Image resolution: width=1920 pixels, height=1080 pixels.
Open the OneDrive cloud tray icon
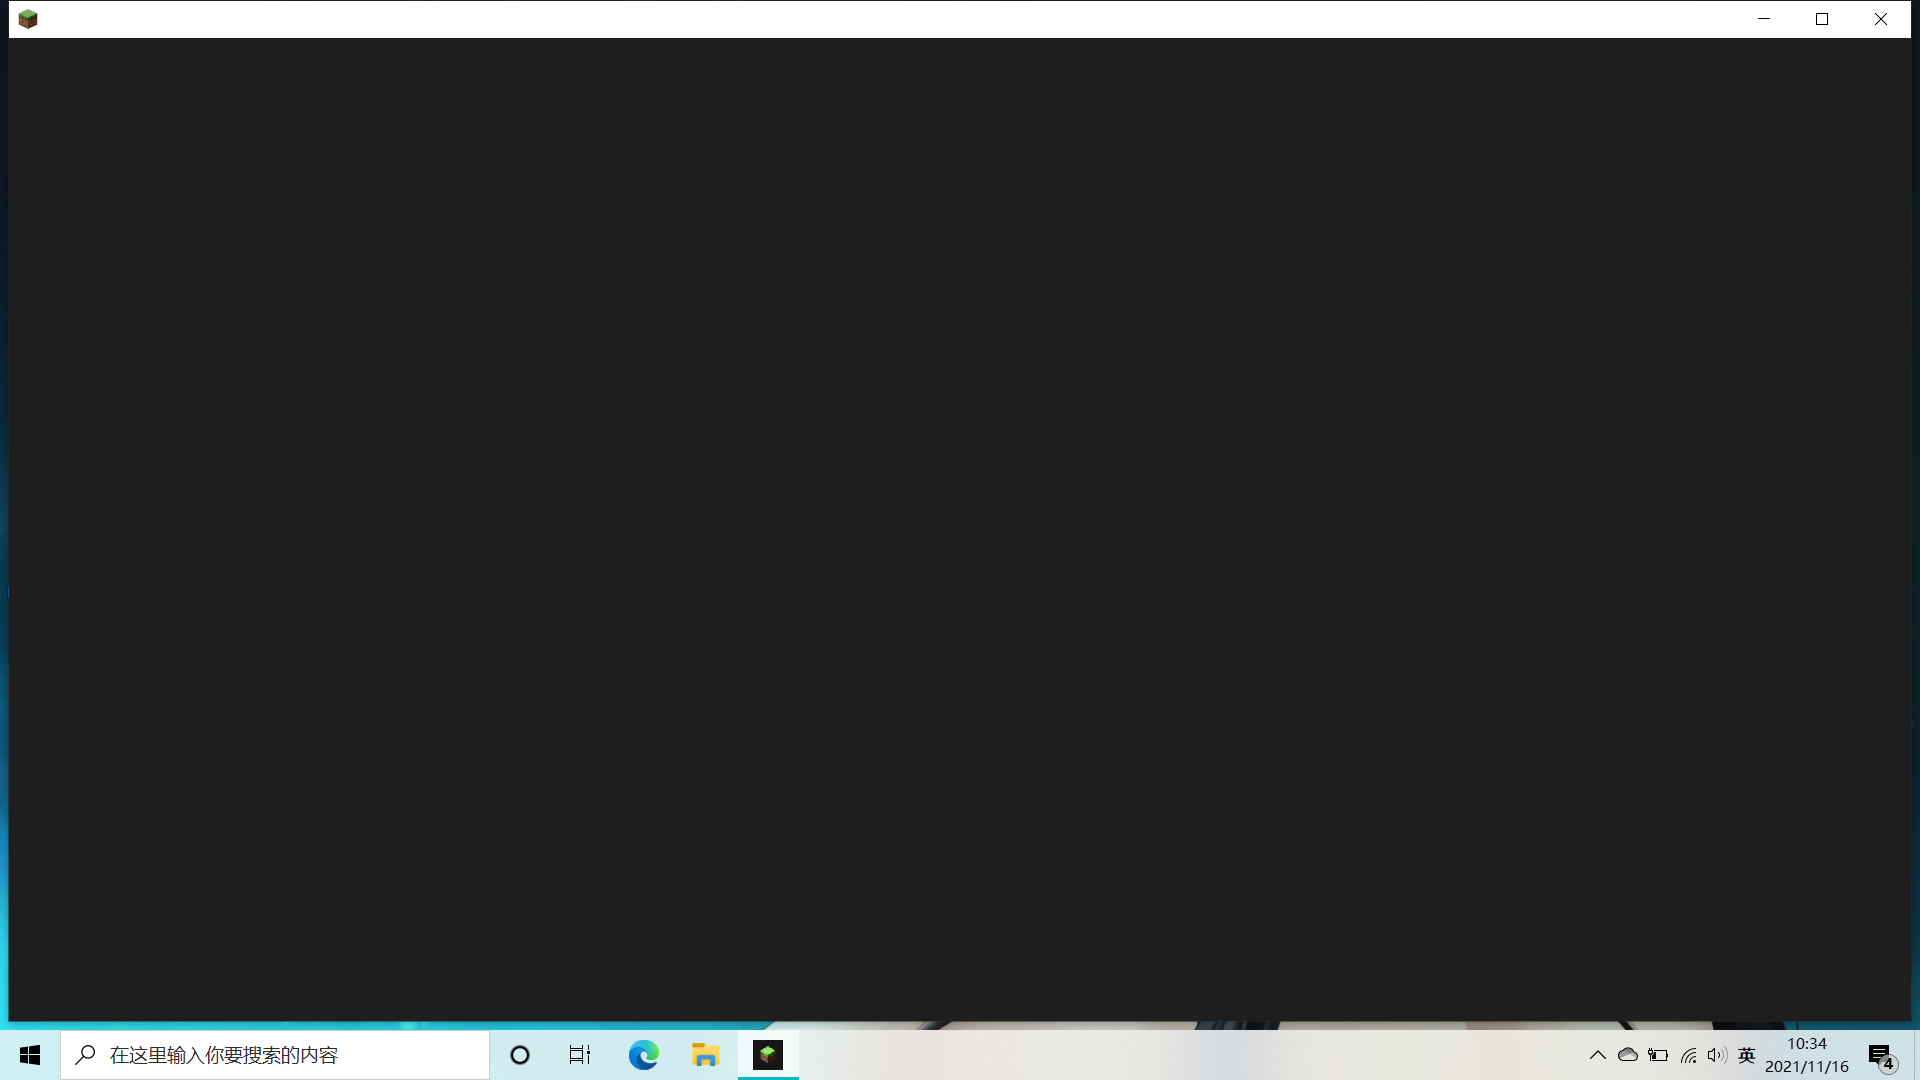pyautogui.click(x=1628, y=1055)
